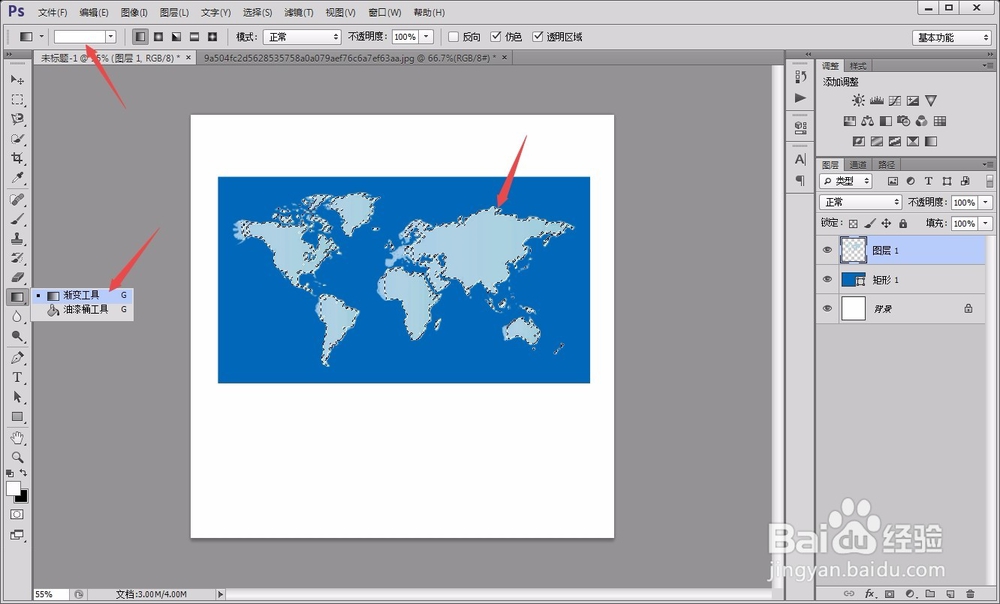1000x604 pixels.
Task: Hide the 图层 1 layer
Action: (x=827, y=250)
